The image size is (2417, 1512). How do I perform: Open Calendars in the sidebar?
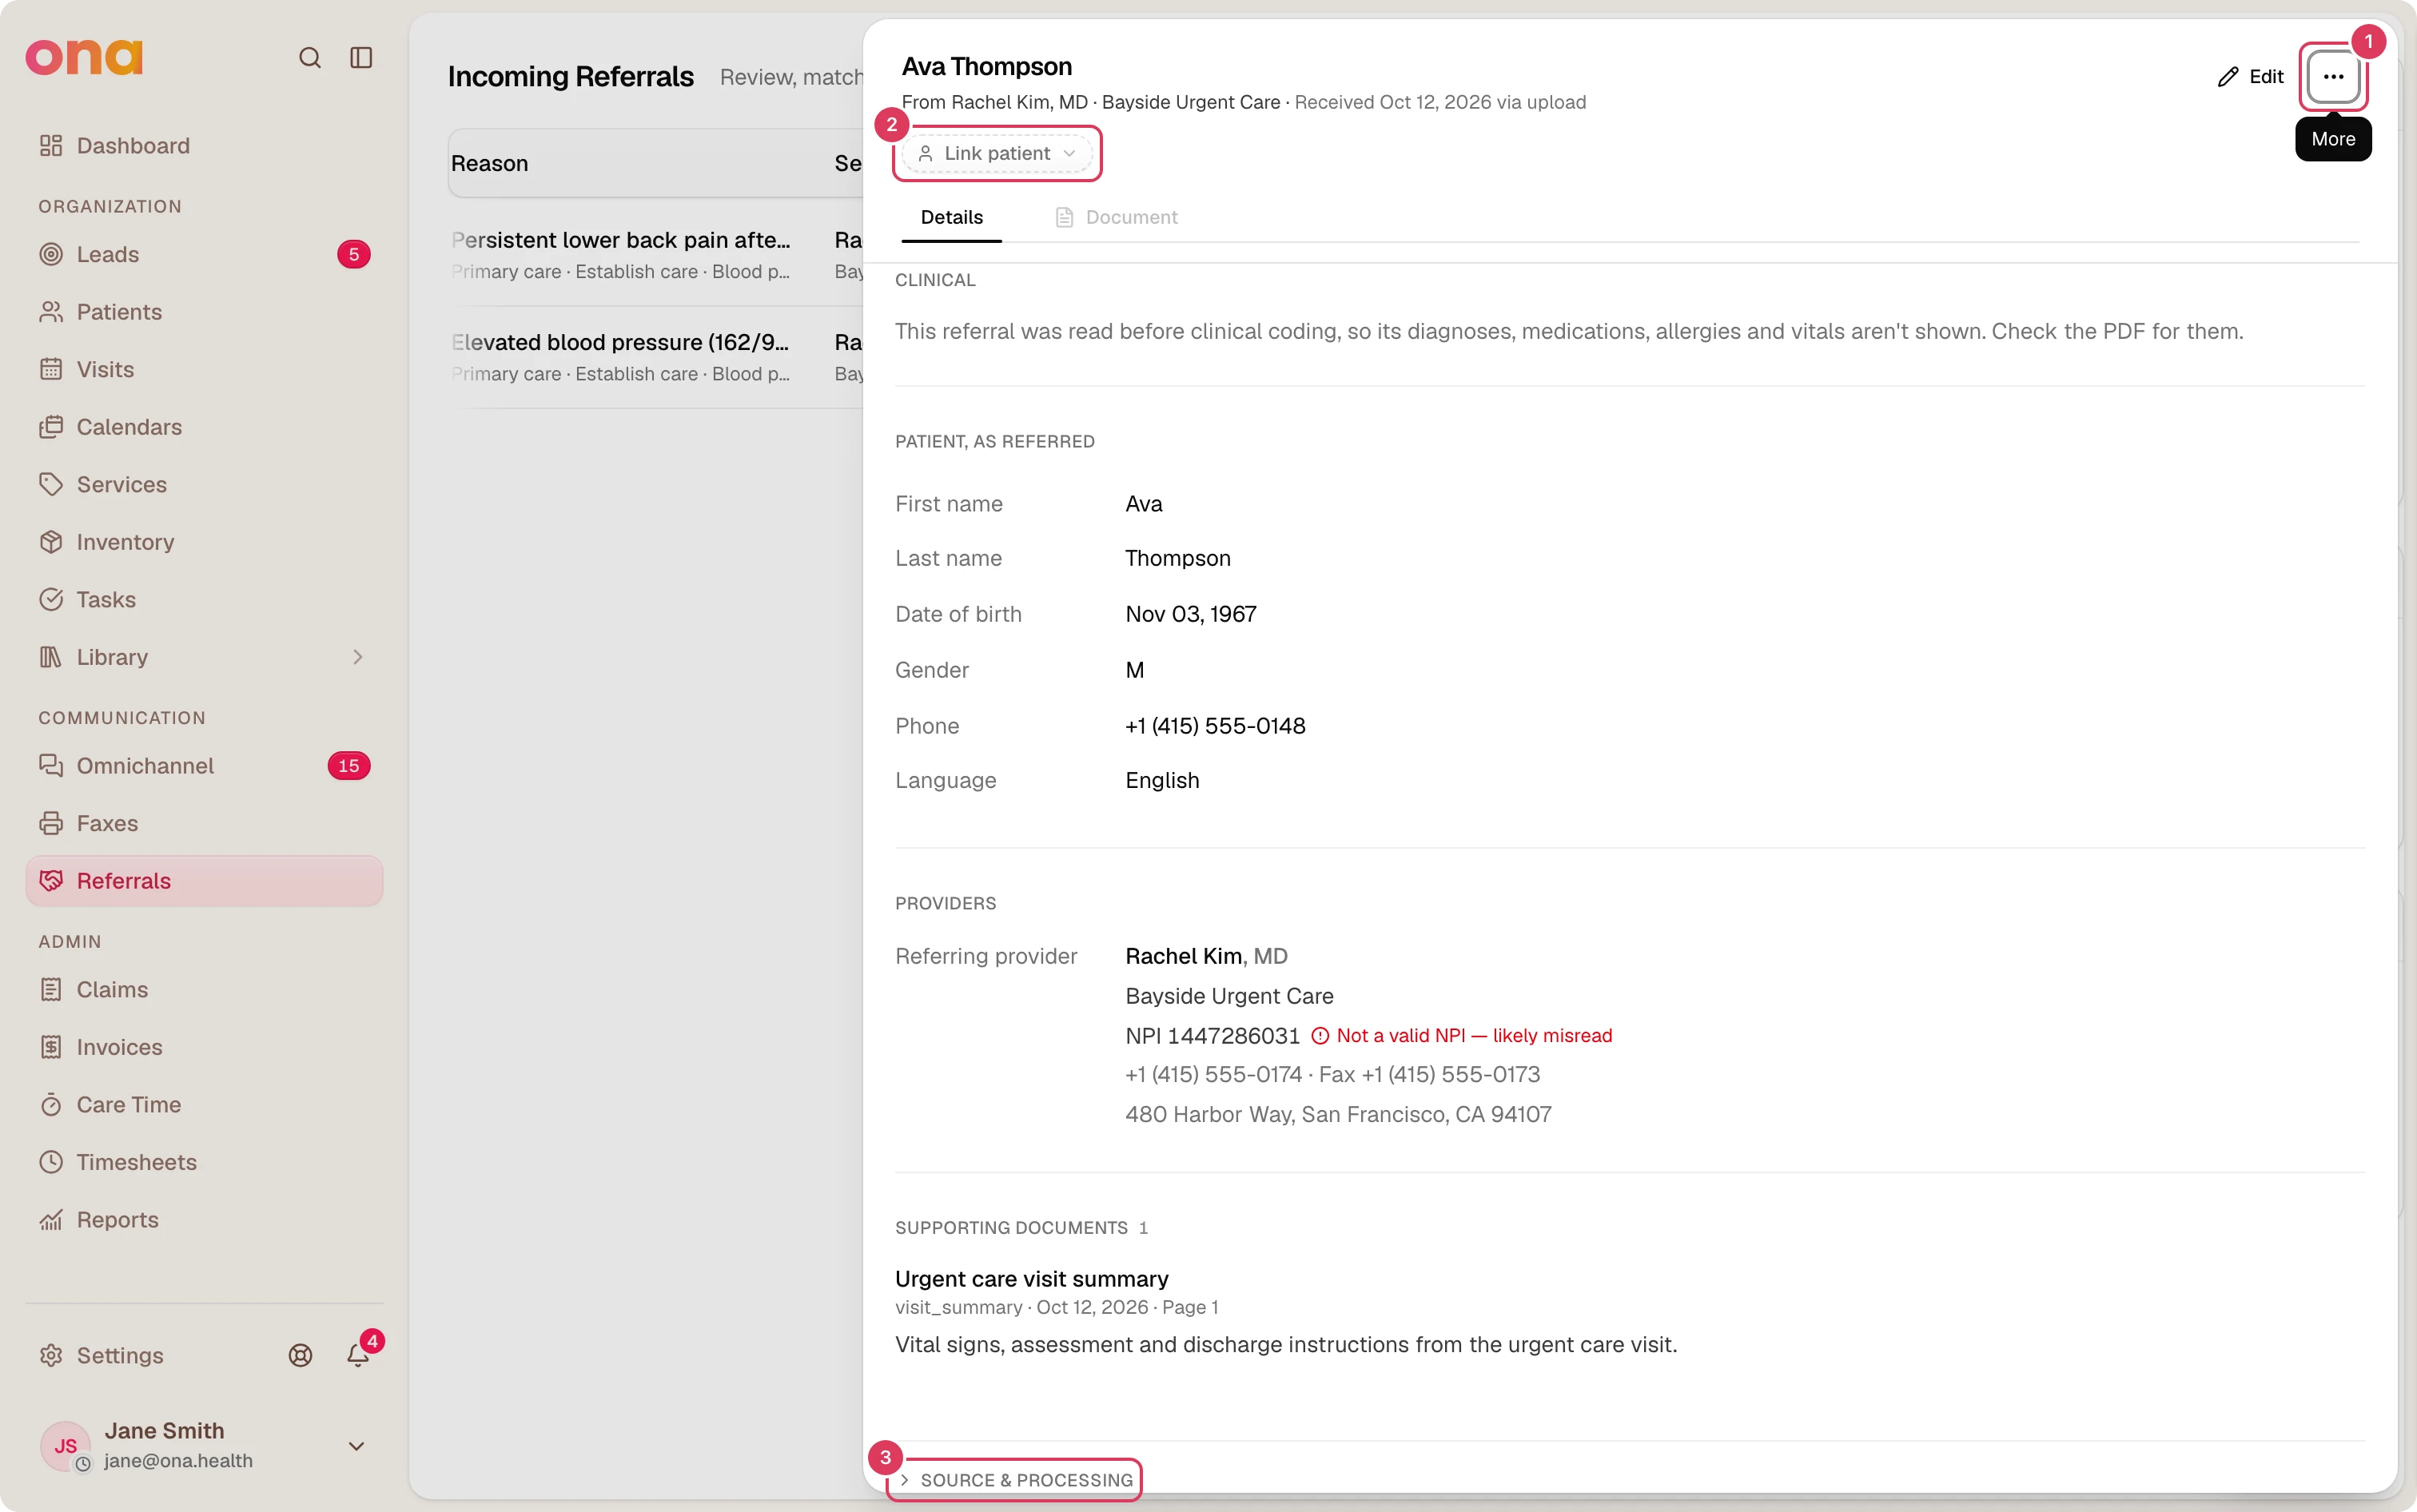204,427
